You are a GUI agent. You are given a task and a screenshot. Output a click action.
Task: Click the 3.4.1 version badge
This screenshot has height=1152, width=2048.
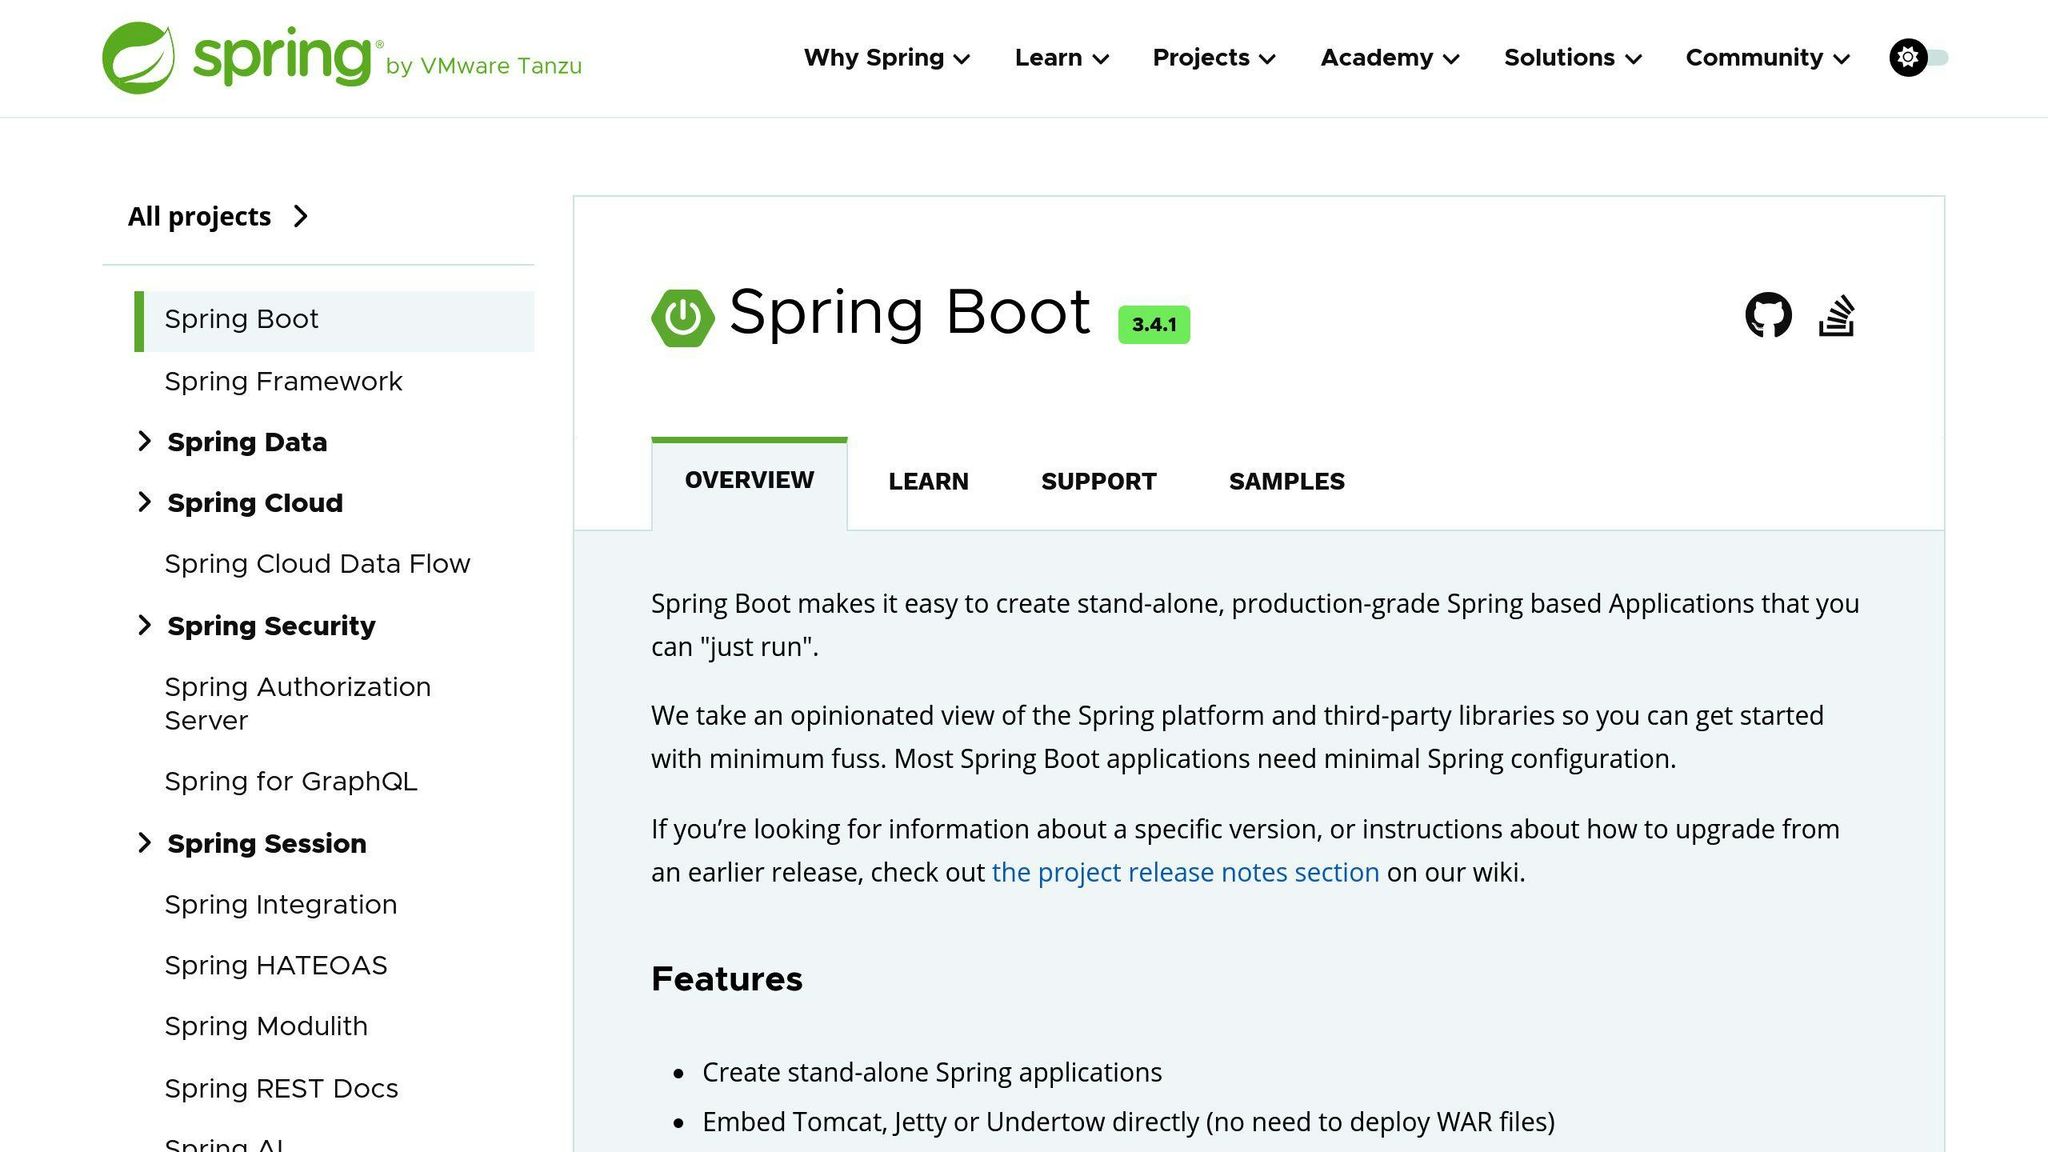click(1152, 323)
